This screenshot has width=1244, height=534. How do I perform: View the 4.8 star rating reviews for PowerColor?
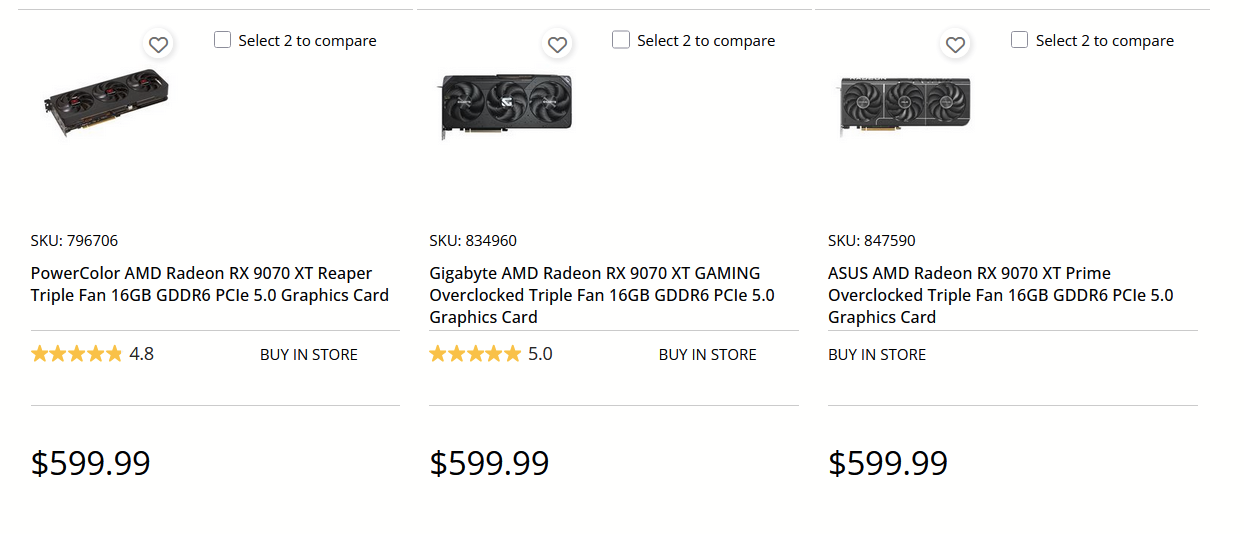tap(92, 354)
